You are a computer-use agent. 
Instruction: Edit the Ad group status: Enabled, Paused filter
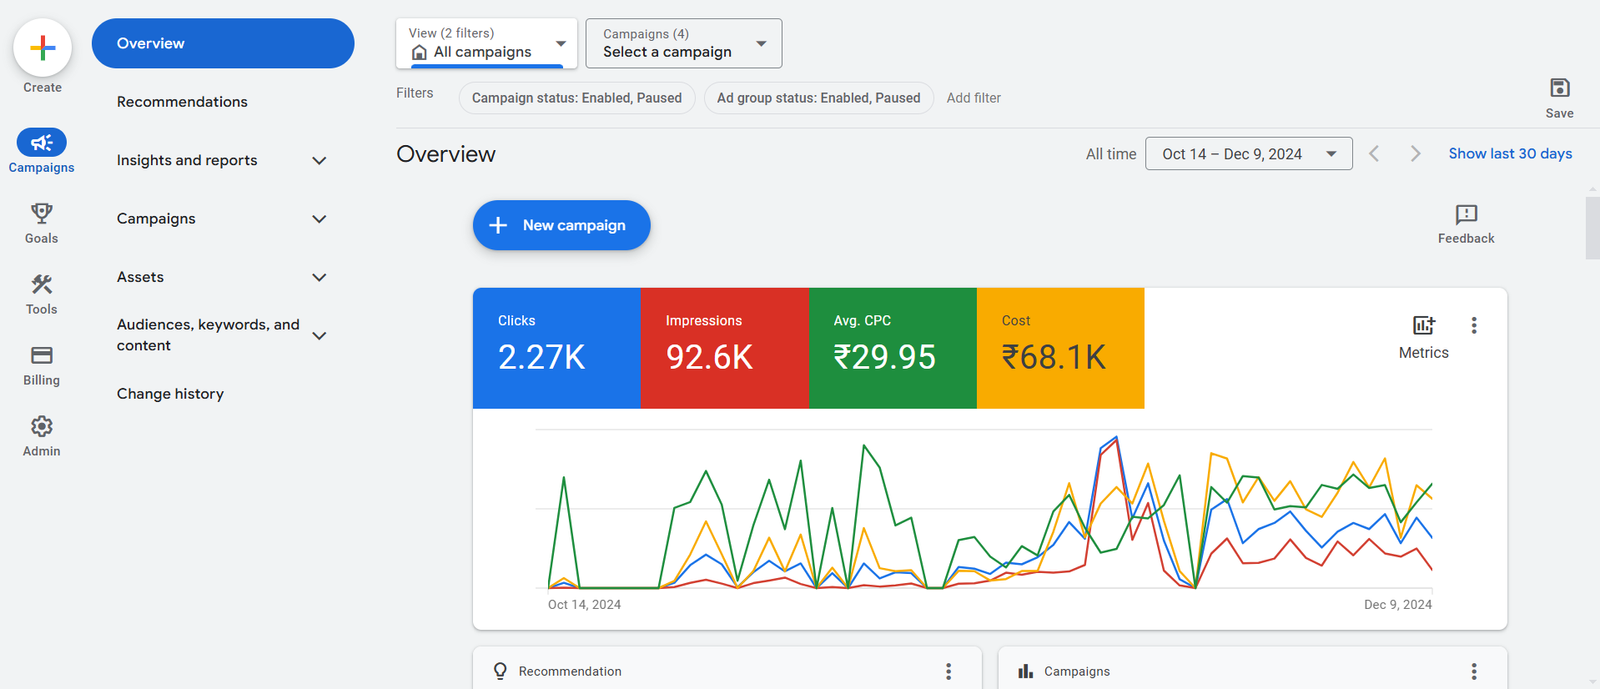(x=818, y=98)
